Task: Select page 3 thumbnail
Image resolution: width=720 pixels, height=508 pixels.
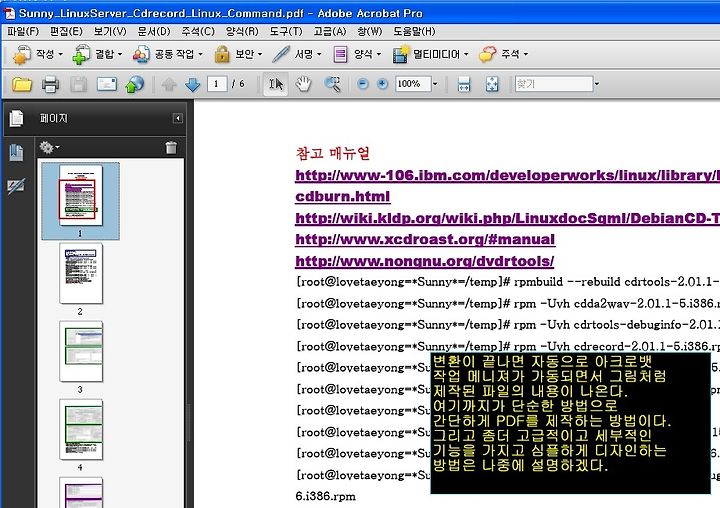Action: tap(81, 351)
